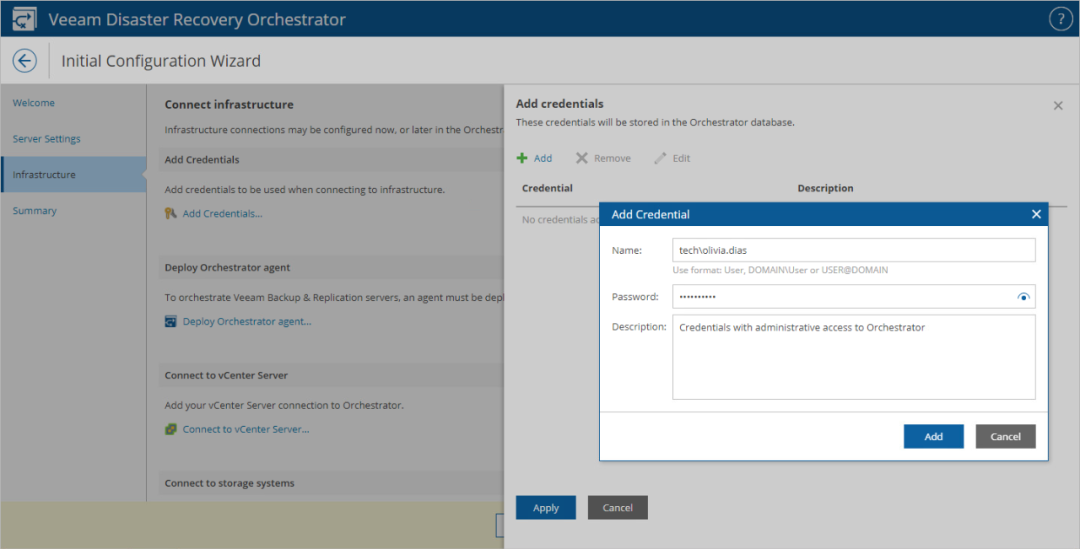
Task: Click the Veeam Orchestrator logo icon
Action: pyautogui.click(x=24, y=19)
